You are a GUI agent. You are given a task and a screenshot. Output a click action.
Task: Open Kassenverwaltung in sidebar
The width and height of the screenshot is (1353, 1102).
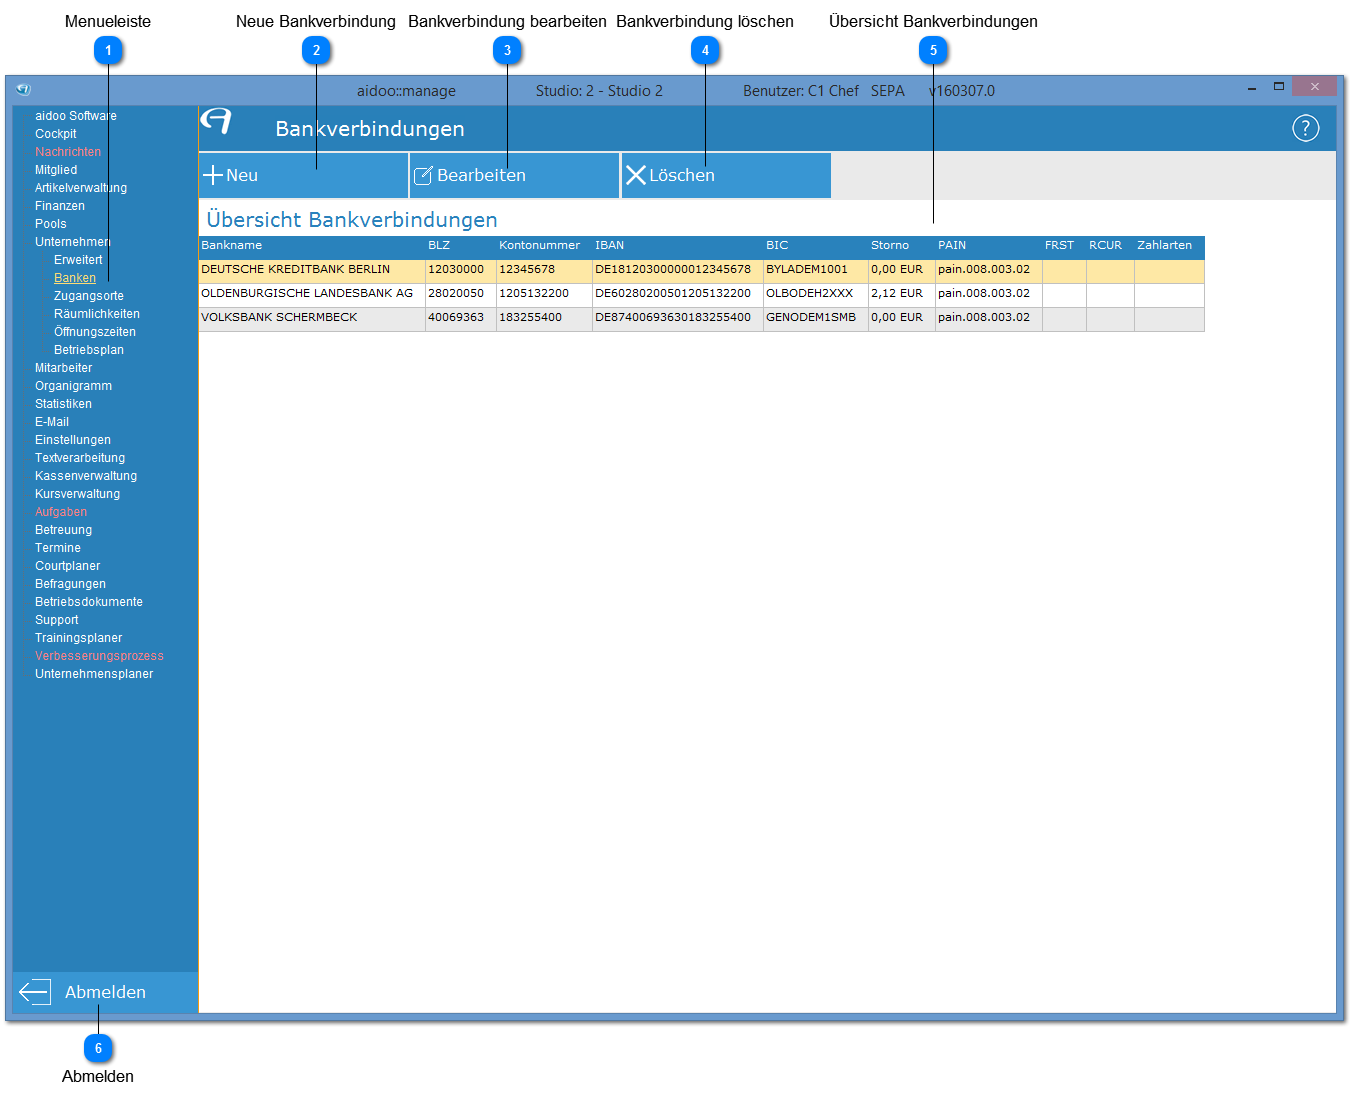coord(86,476)
